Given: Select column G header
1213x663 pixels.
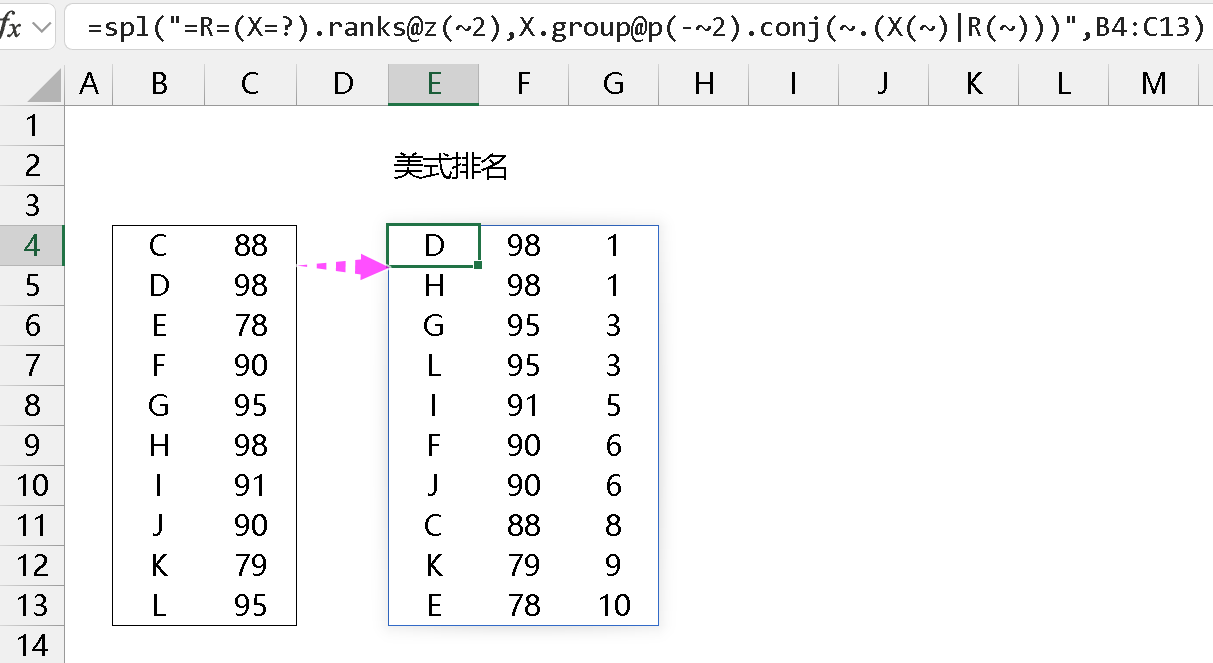Looking at the screenshot, I should [x=613, y=85].
